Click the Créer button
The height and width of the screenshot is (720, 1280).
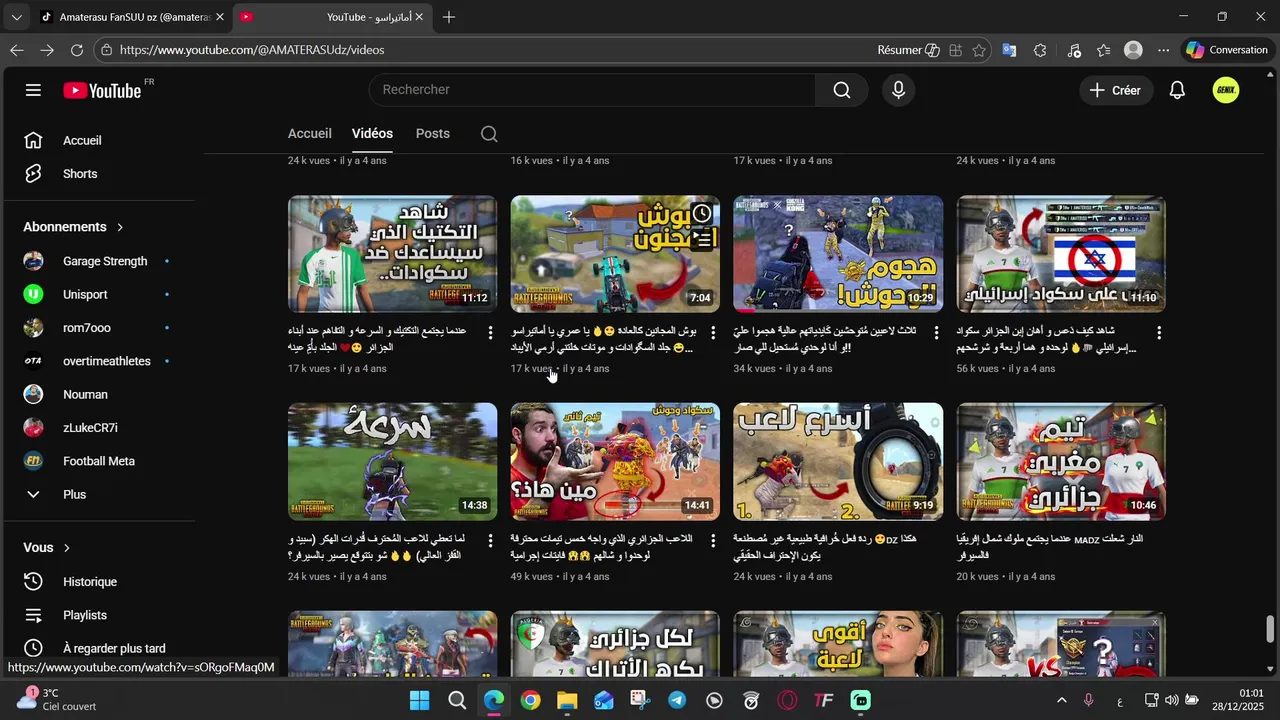1114,90
